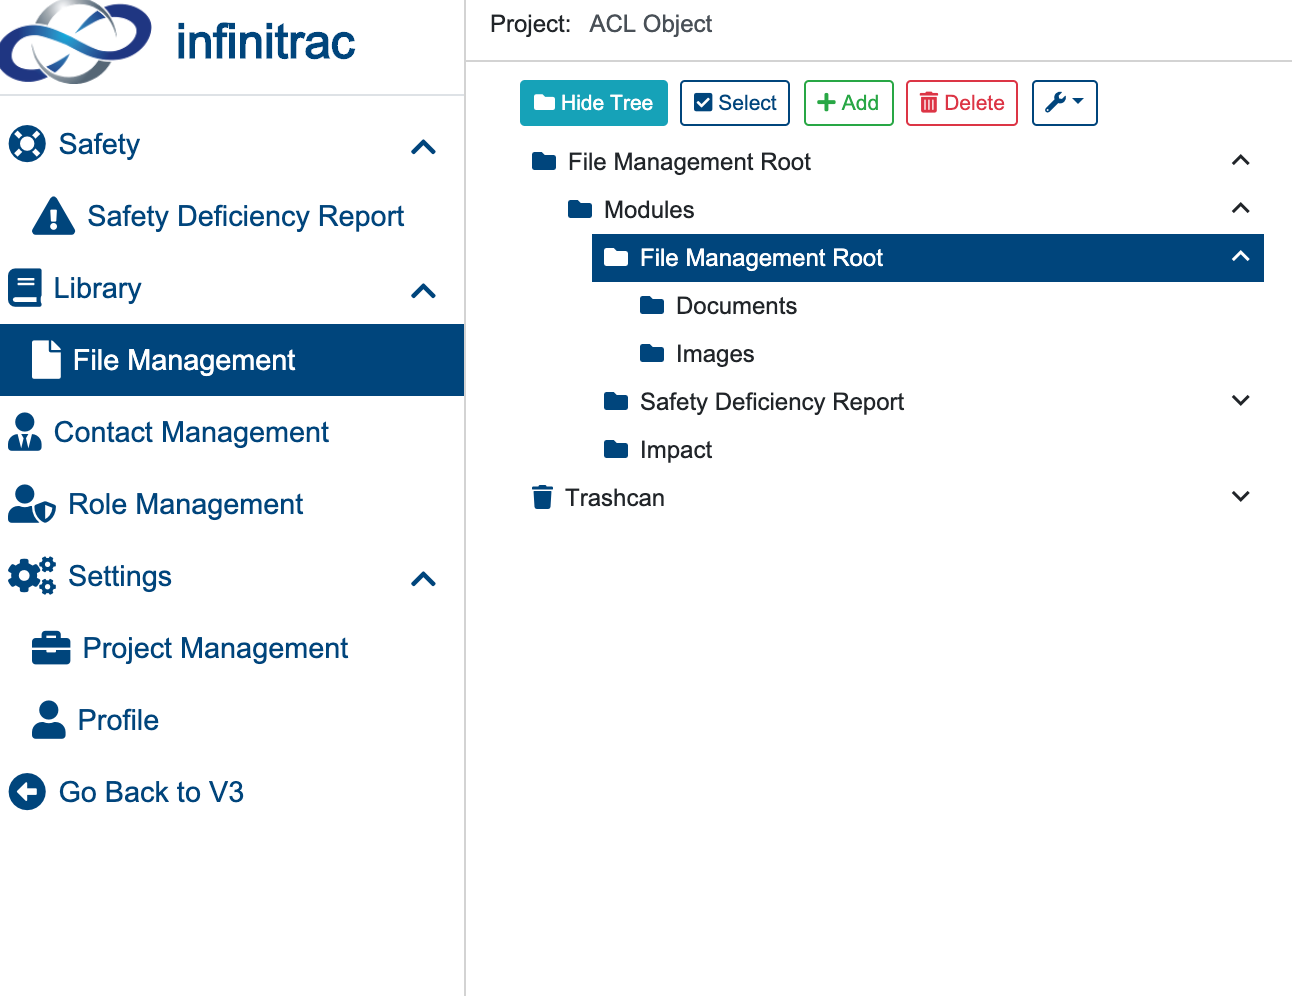Click the Role Management shield-user icon

(31, 504)
